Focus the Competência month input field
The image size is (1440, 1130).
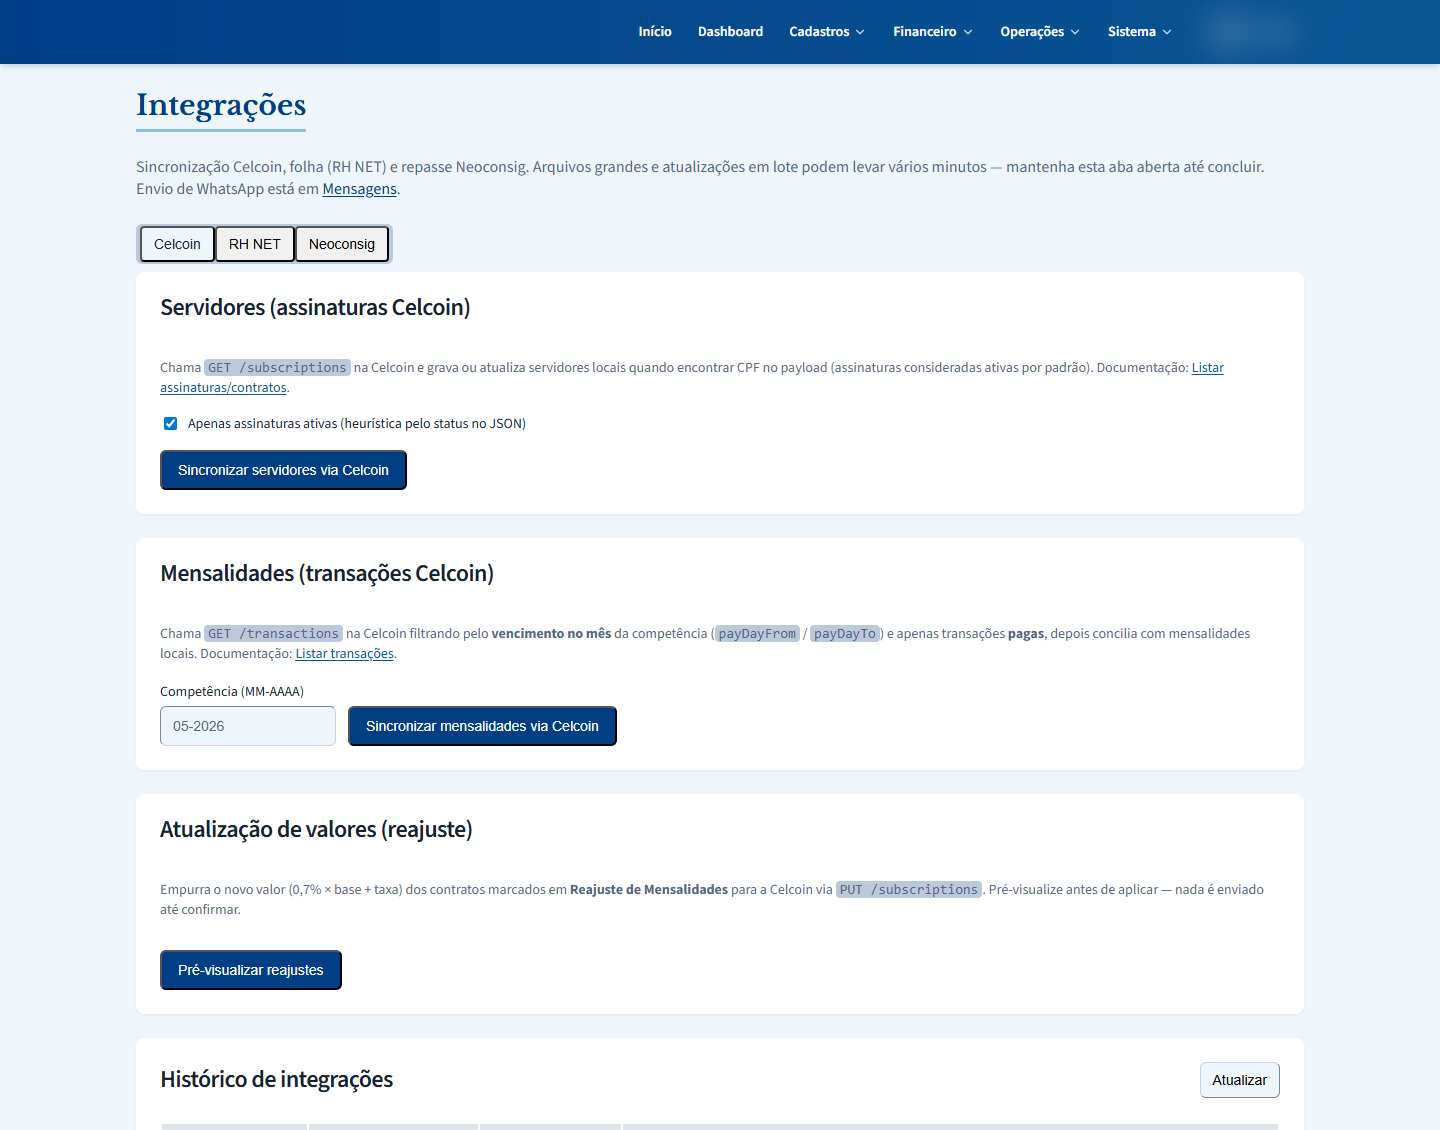tap(248, 726)
